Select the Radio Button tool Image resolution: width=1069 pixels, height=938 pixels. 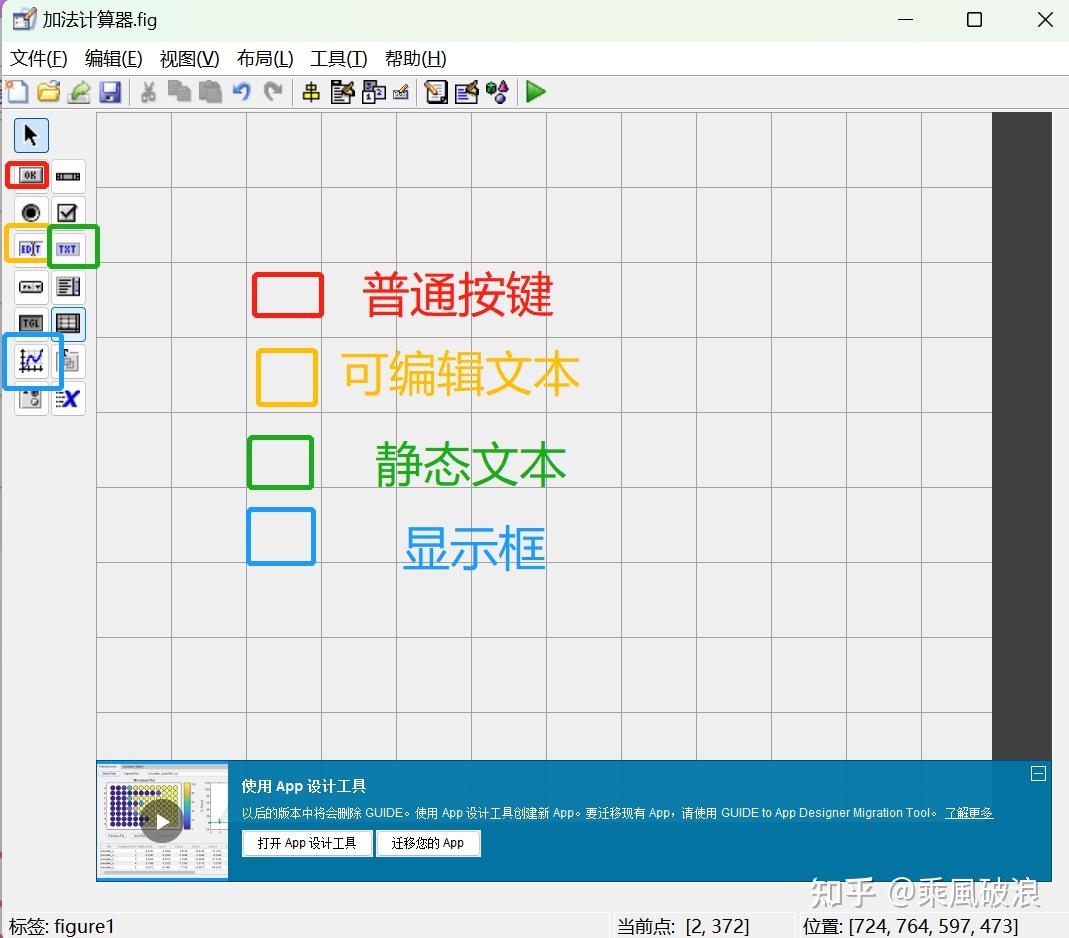coord(30,211)
